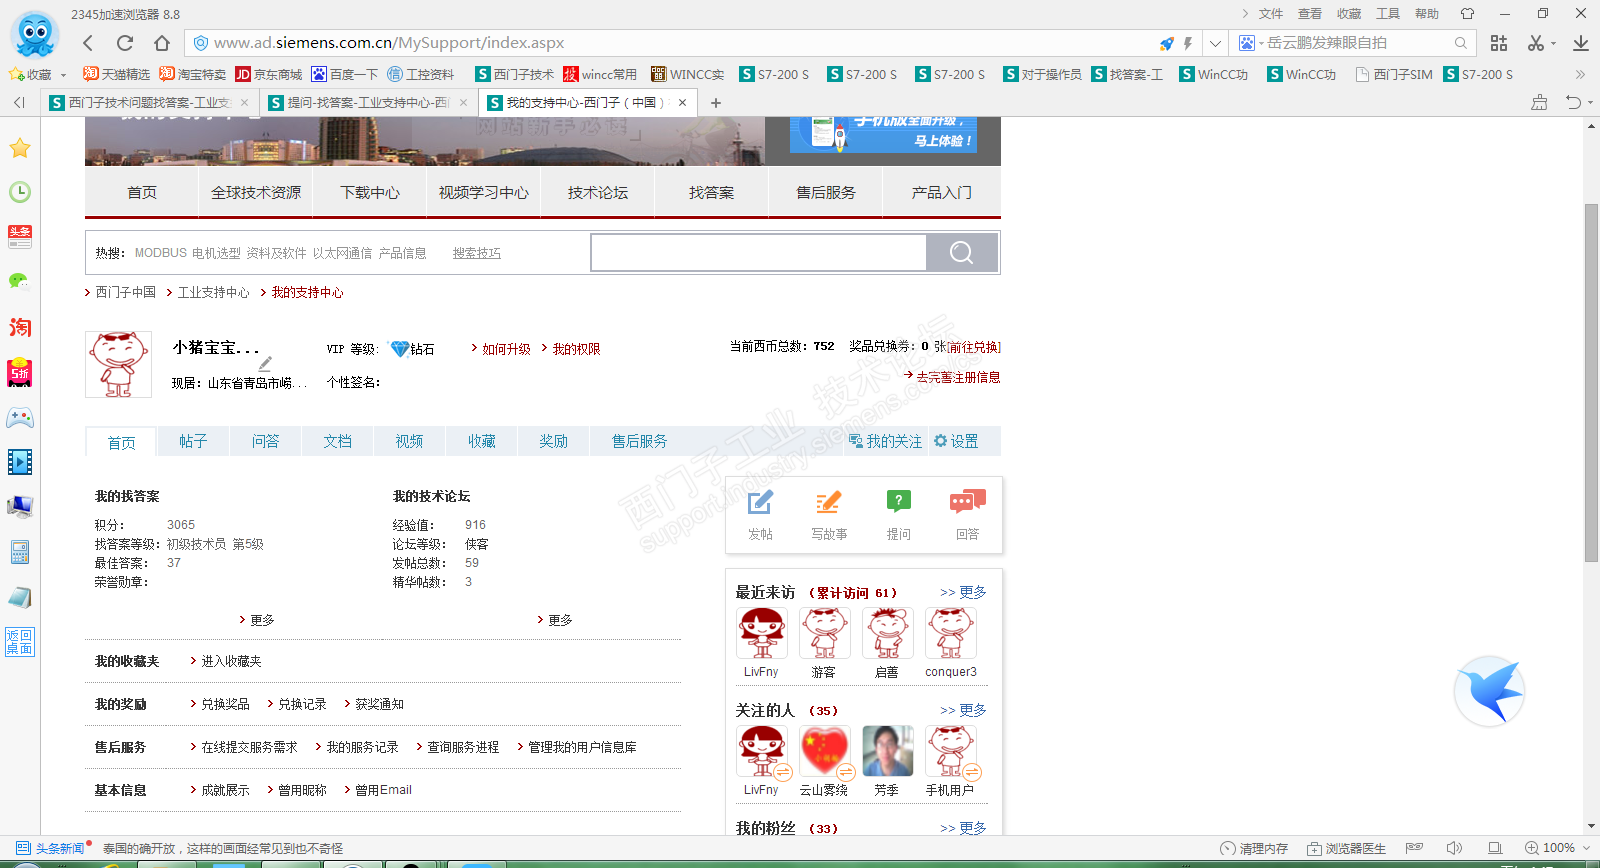Click the pencil icon beside the nickname 小猪宝宝

click(265, 364)
